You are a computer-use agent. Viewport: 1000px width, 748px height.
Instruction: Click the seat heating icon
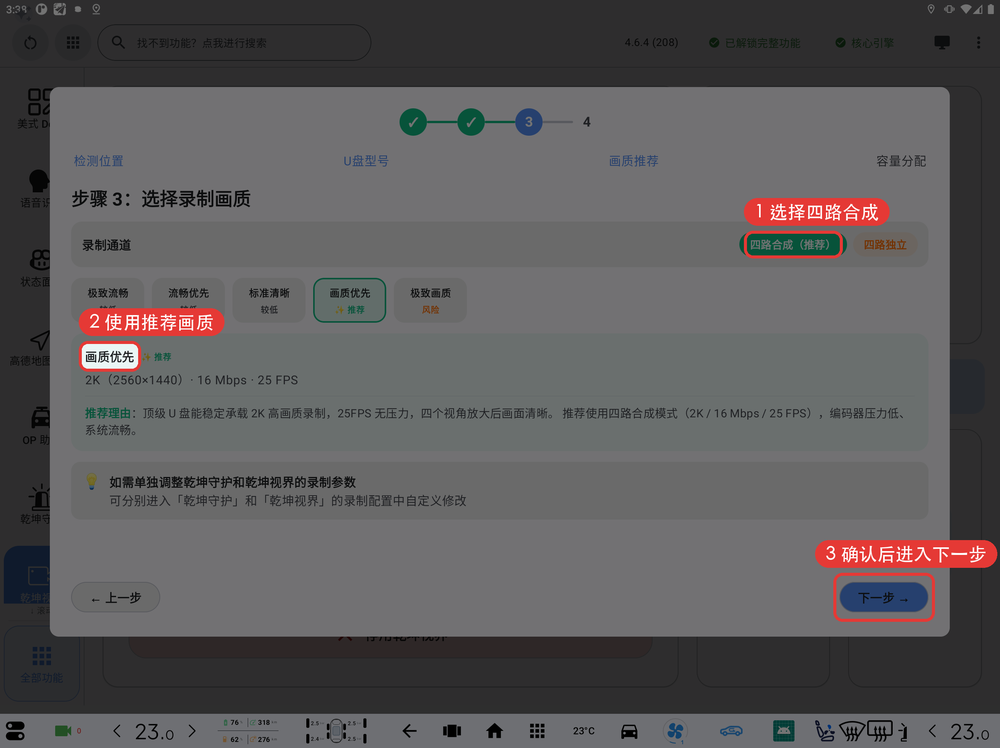click(x=825, y=731)
